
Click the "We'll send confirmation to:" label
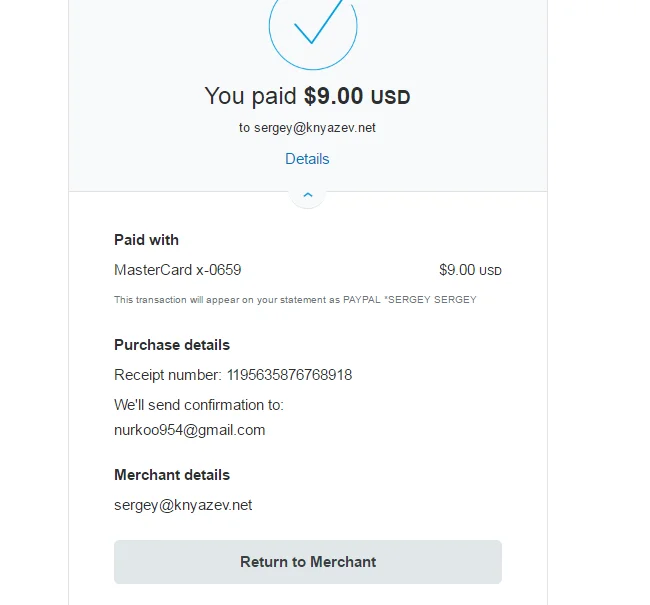click(199, 405)
